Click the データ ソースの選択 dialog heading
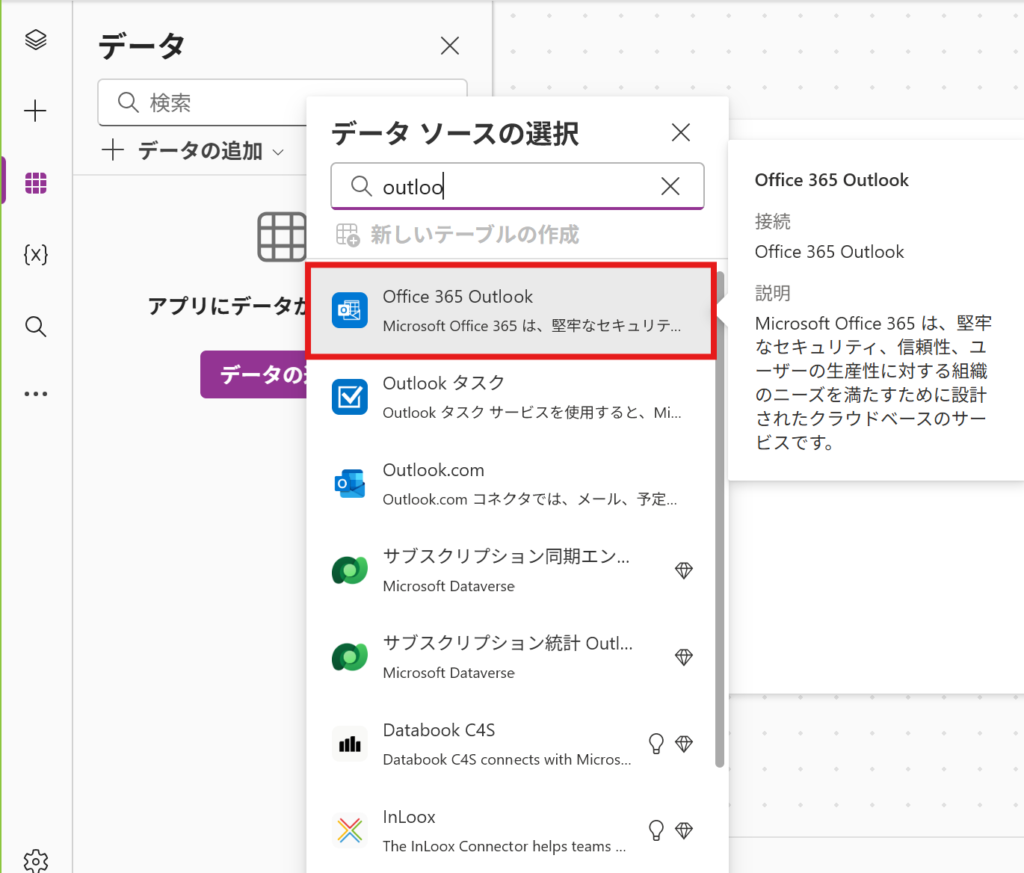The image size is (1024, 873). (455, 134)
